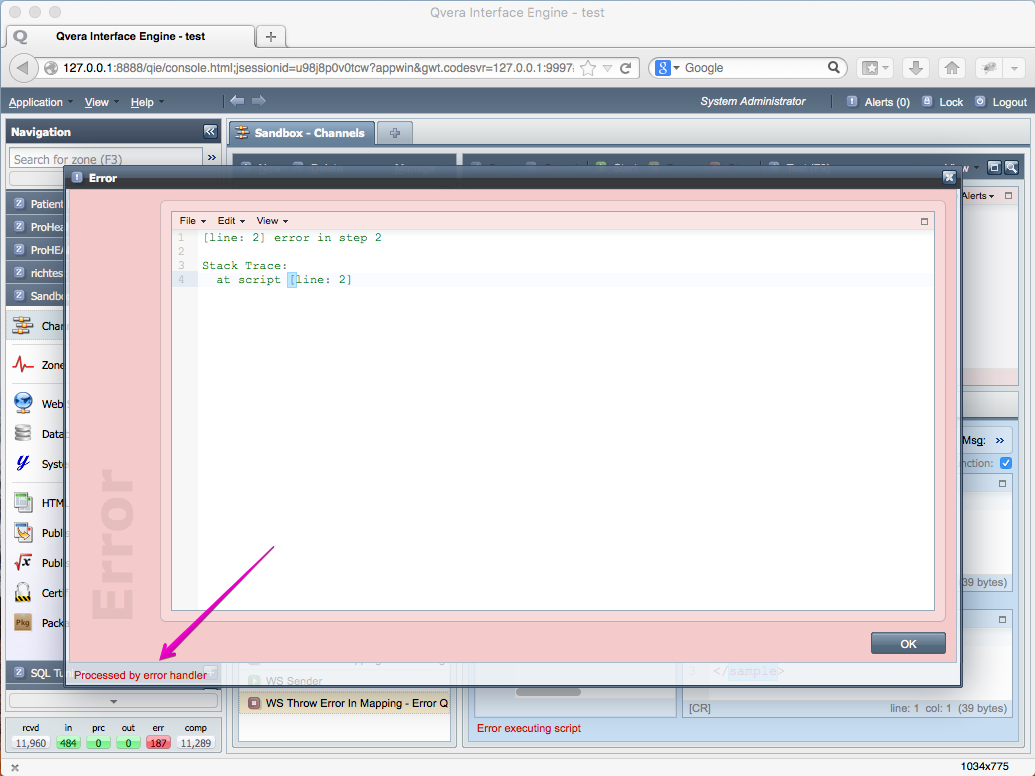Collapse the Navigation panel
Screen dimensions: 1035x776
[x=210, y=131]
